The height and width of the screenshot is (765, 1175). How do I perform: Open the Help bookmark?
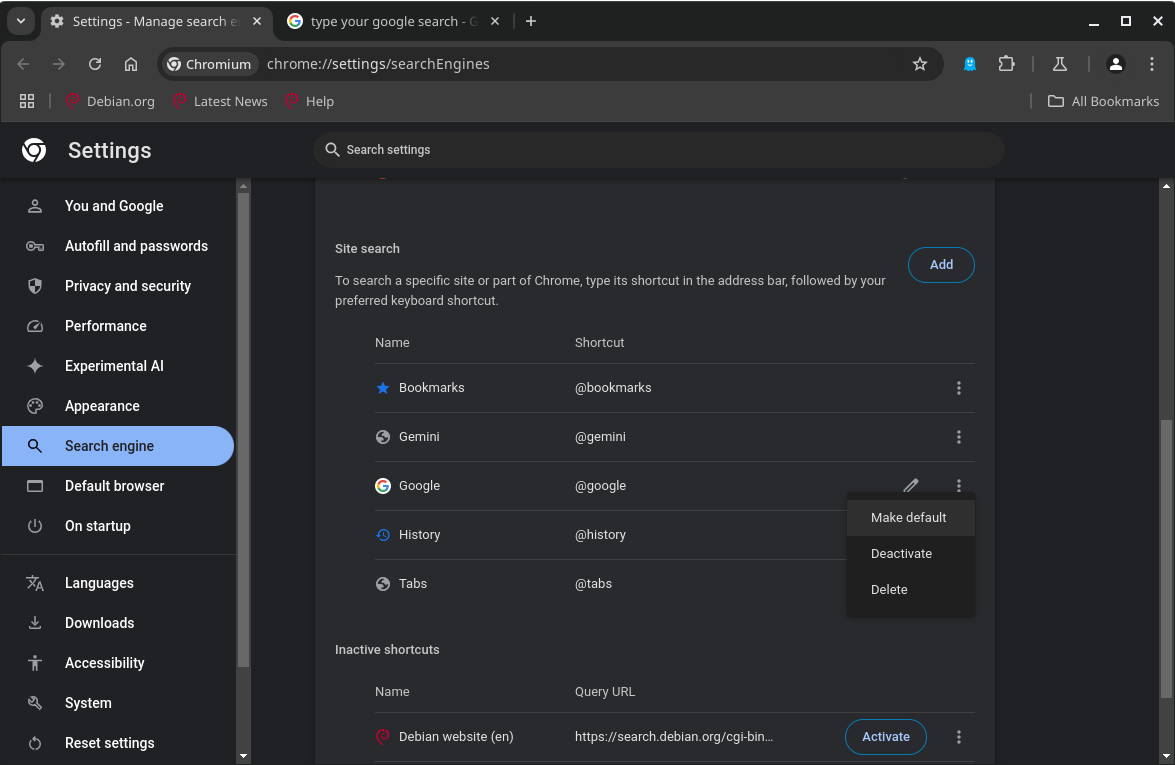tap(309, 101)
